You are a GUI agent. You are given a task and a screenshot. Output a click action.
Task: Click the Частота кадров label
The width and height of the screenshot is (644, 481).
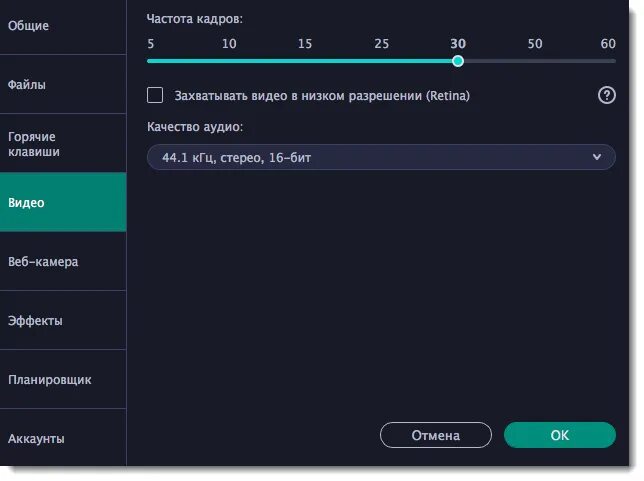pyautogui.click(x=195, y=19)
